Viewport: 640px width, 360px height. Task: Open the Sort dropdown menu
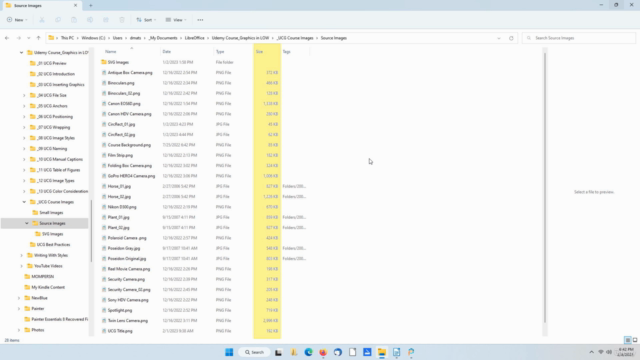tap(146, 20)
